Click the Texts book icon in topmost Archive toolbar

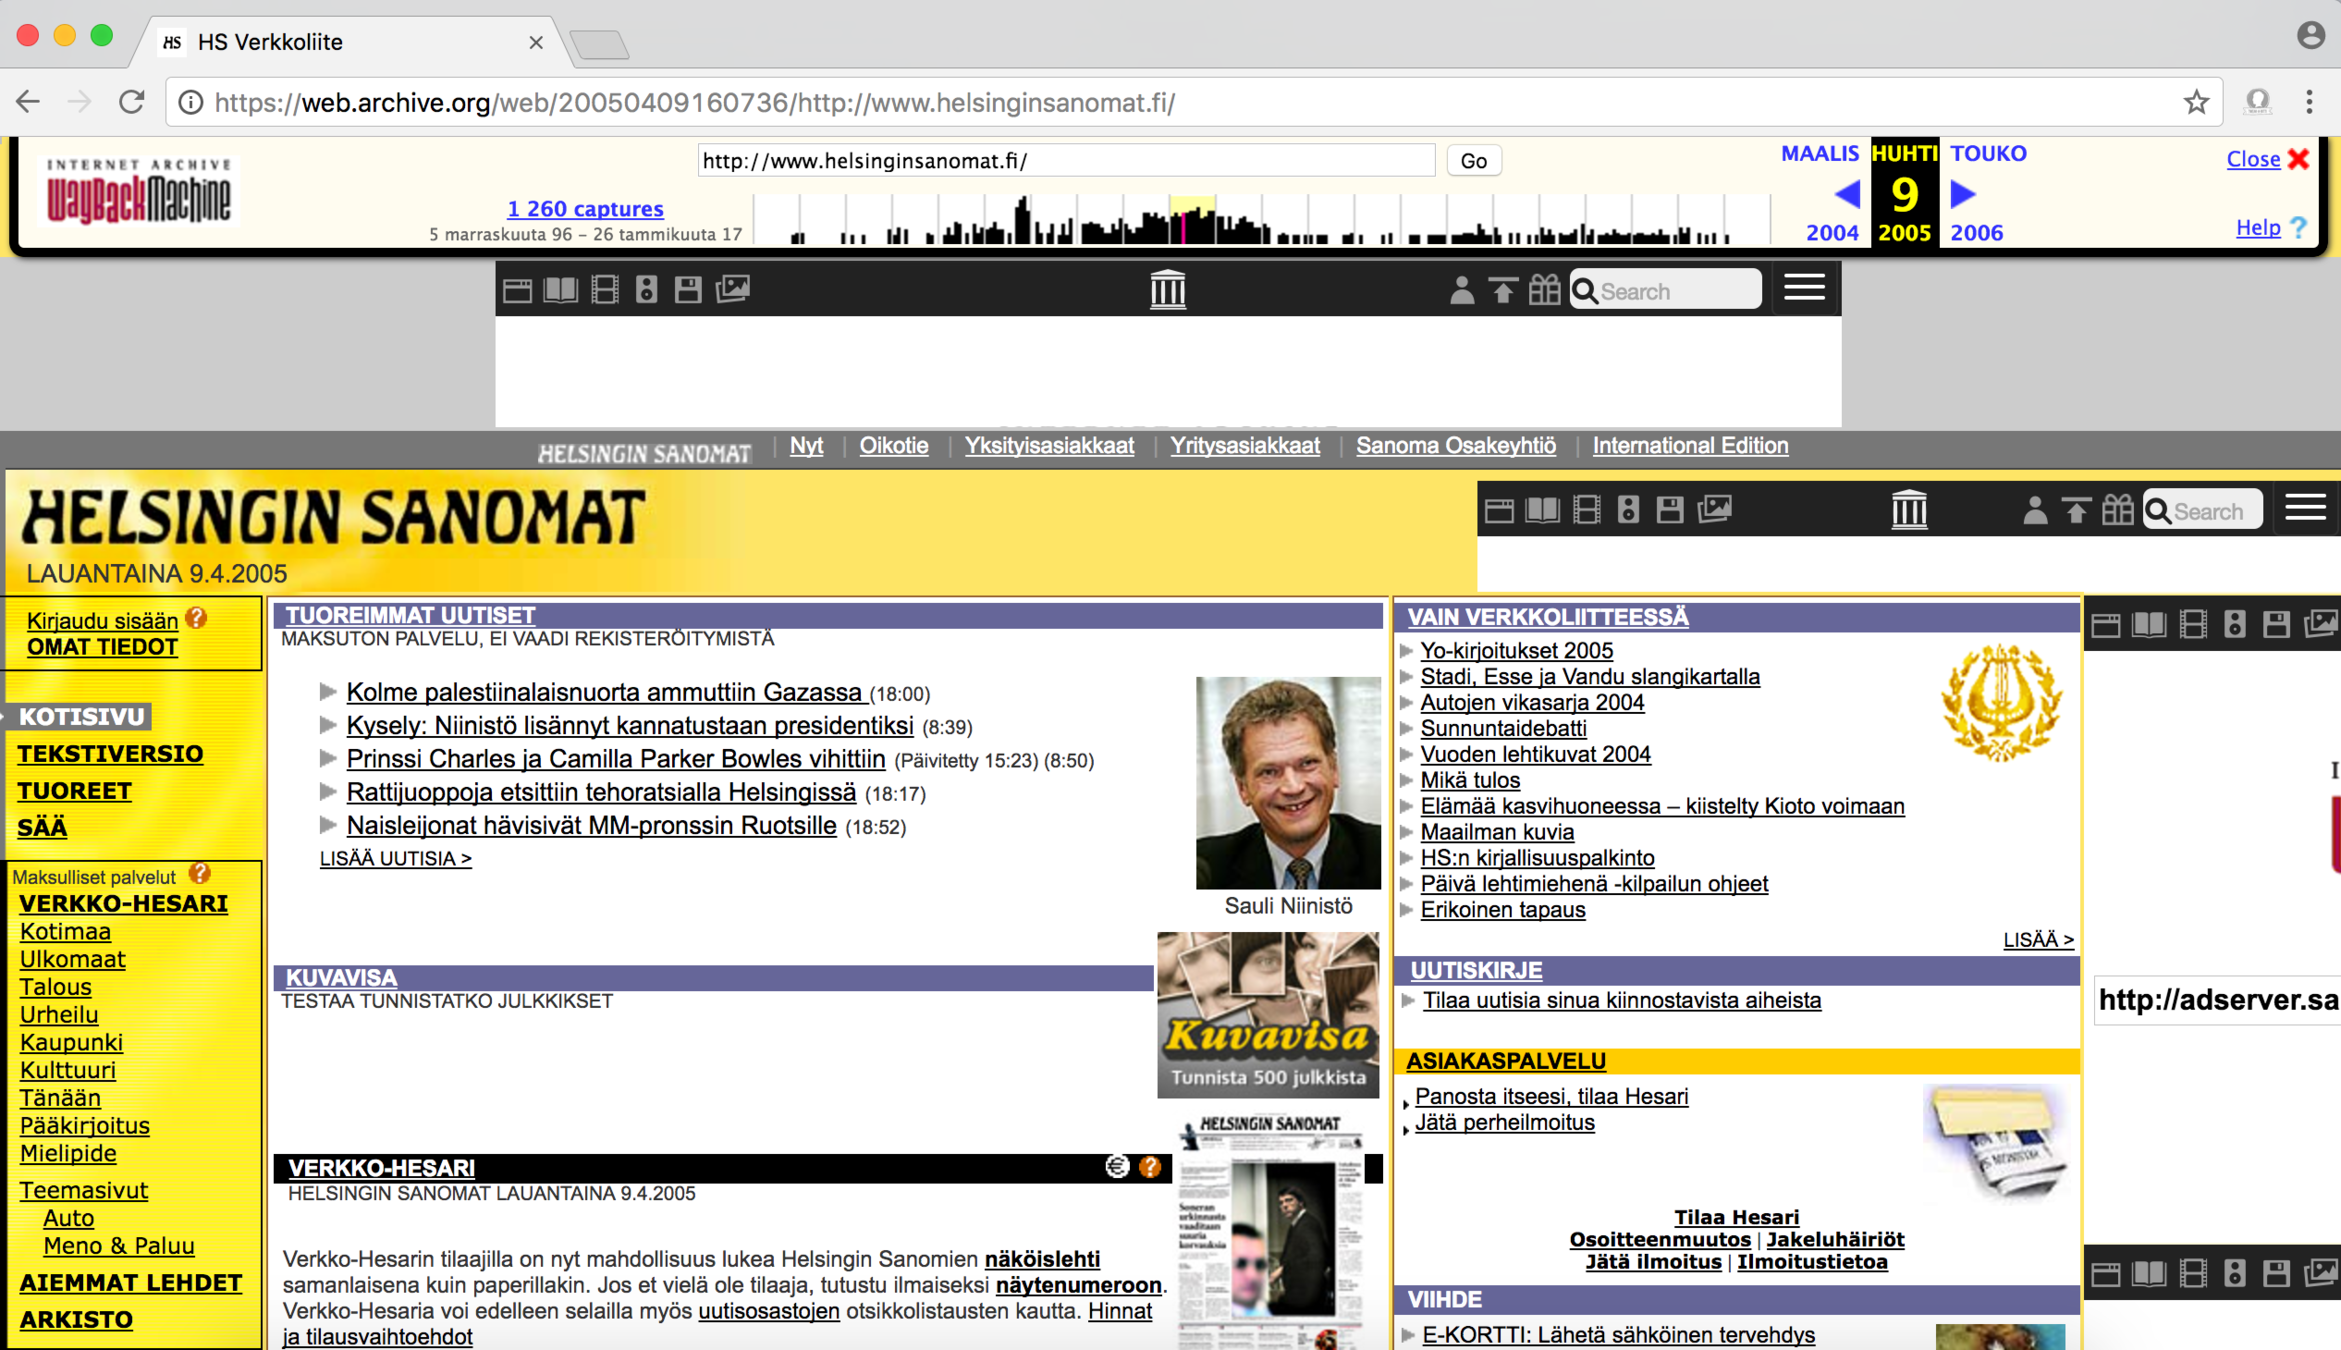pos(560,290)
